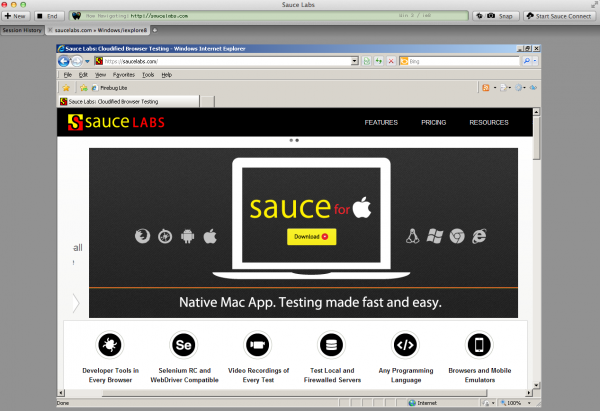Click the Windows flag icon
The width and height of the screenshot is (600, 411).
coord(435,236)
